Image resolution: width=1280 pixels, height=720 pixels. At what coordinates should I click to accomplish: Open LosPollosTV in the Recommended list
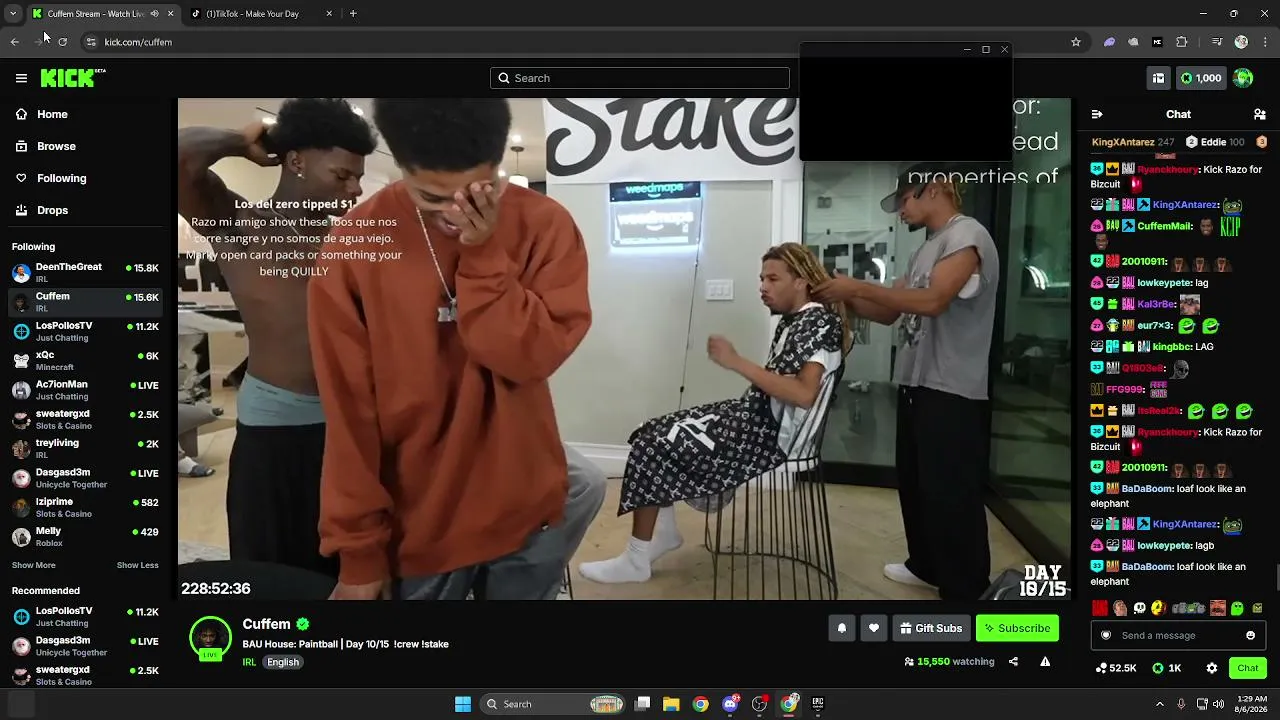click(x=85, y=616)
